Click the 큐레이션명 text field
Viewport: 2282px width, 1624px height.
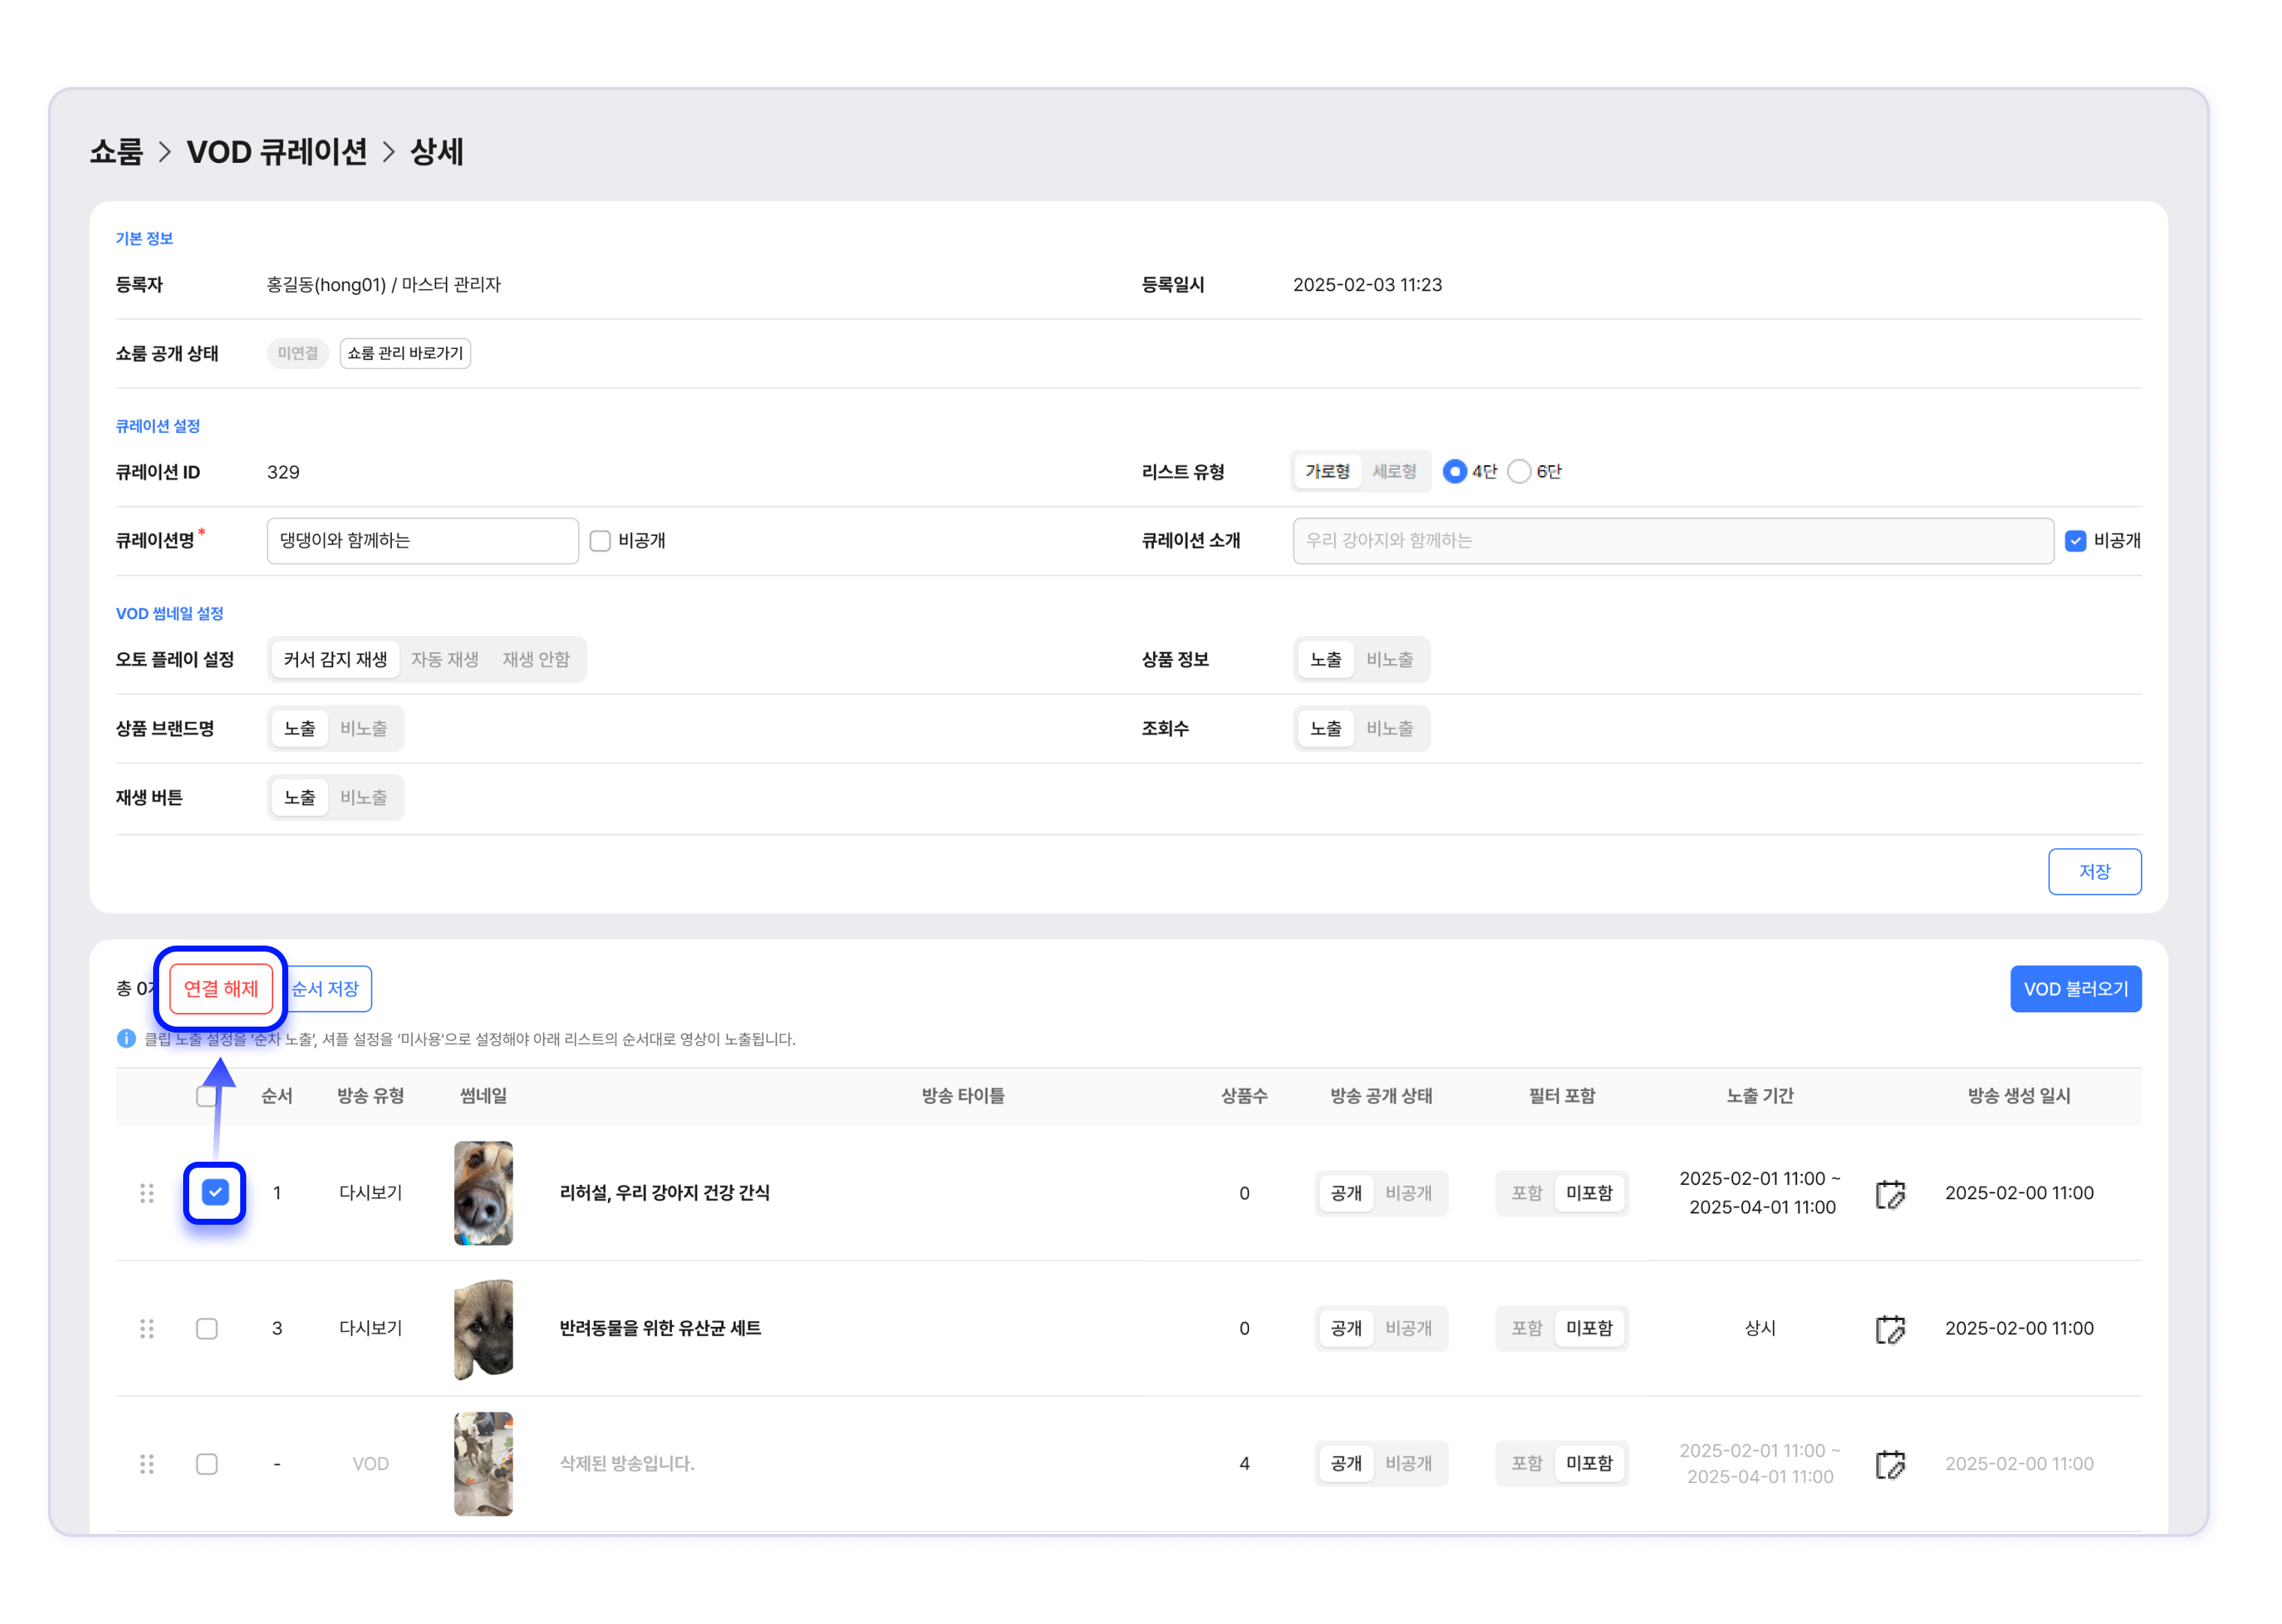click(422, 541)
